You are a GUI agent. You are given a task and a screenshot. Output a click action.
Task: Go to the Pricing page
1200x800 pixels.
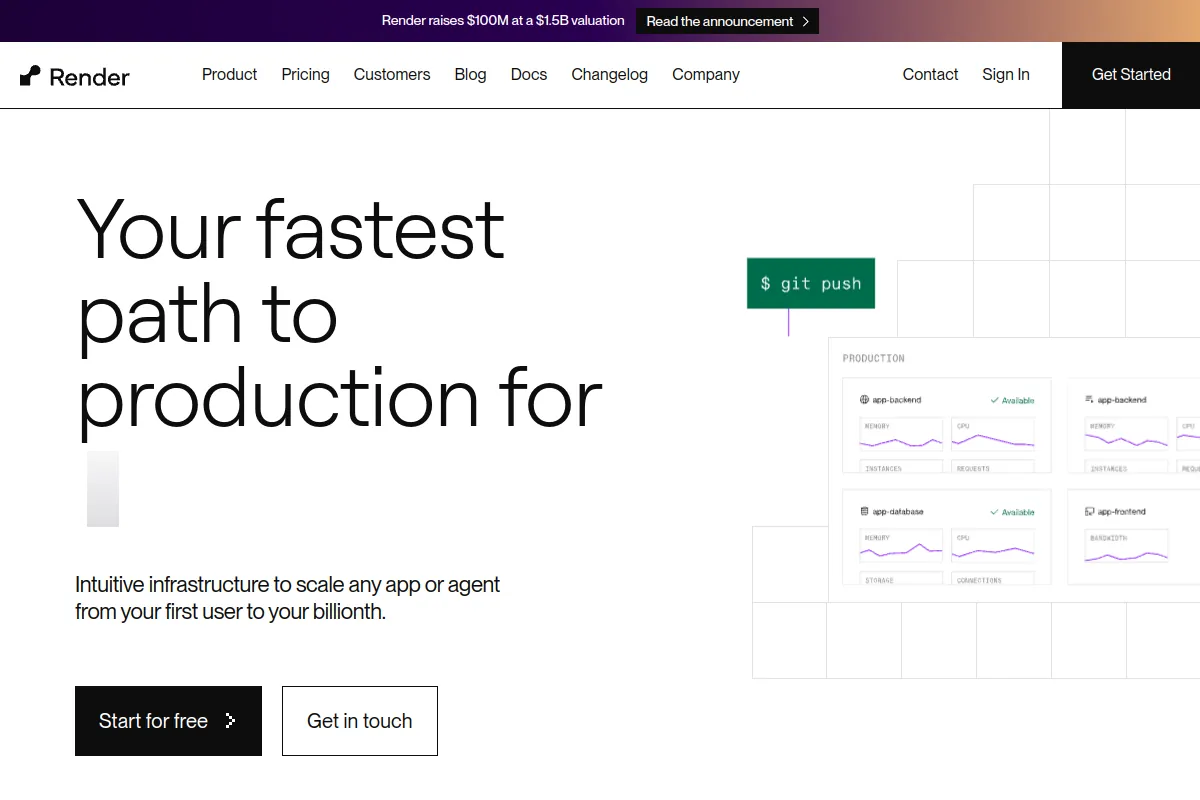tap(305, 75)
